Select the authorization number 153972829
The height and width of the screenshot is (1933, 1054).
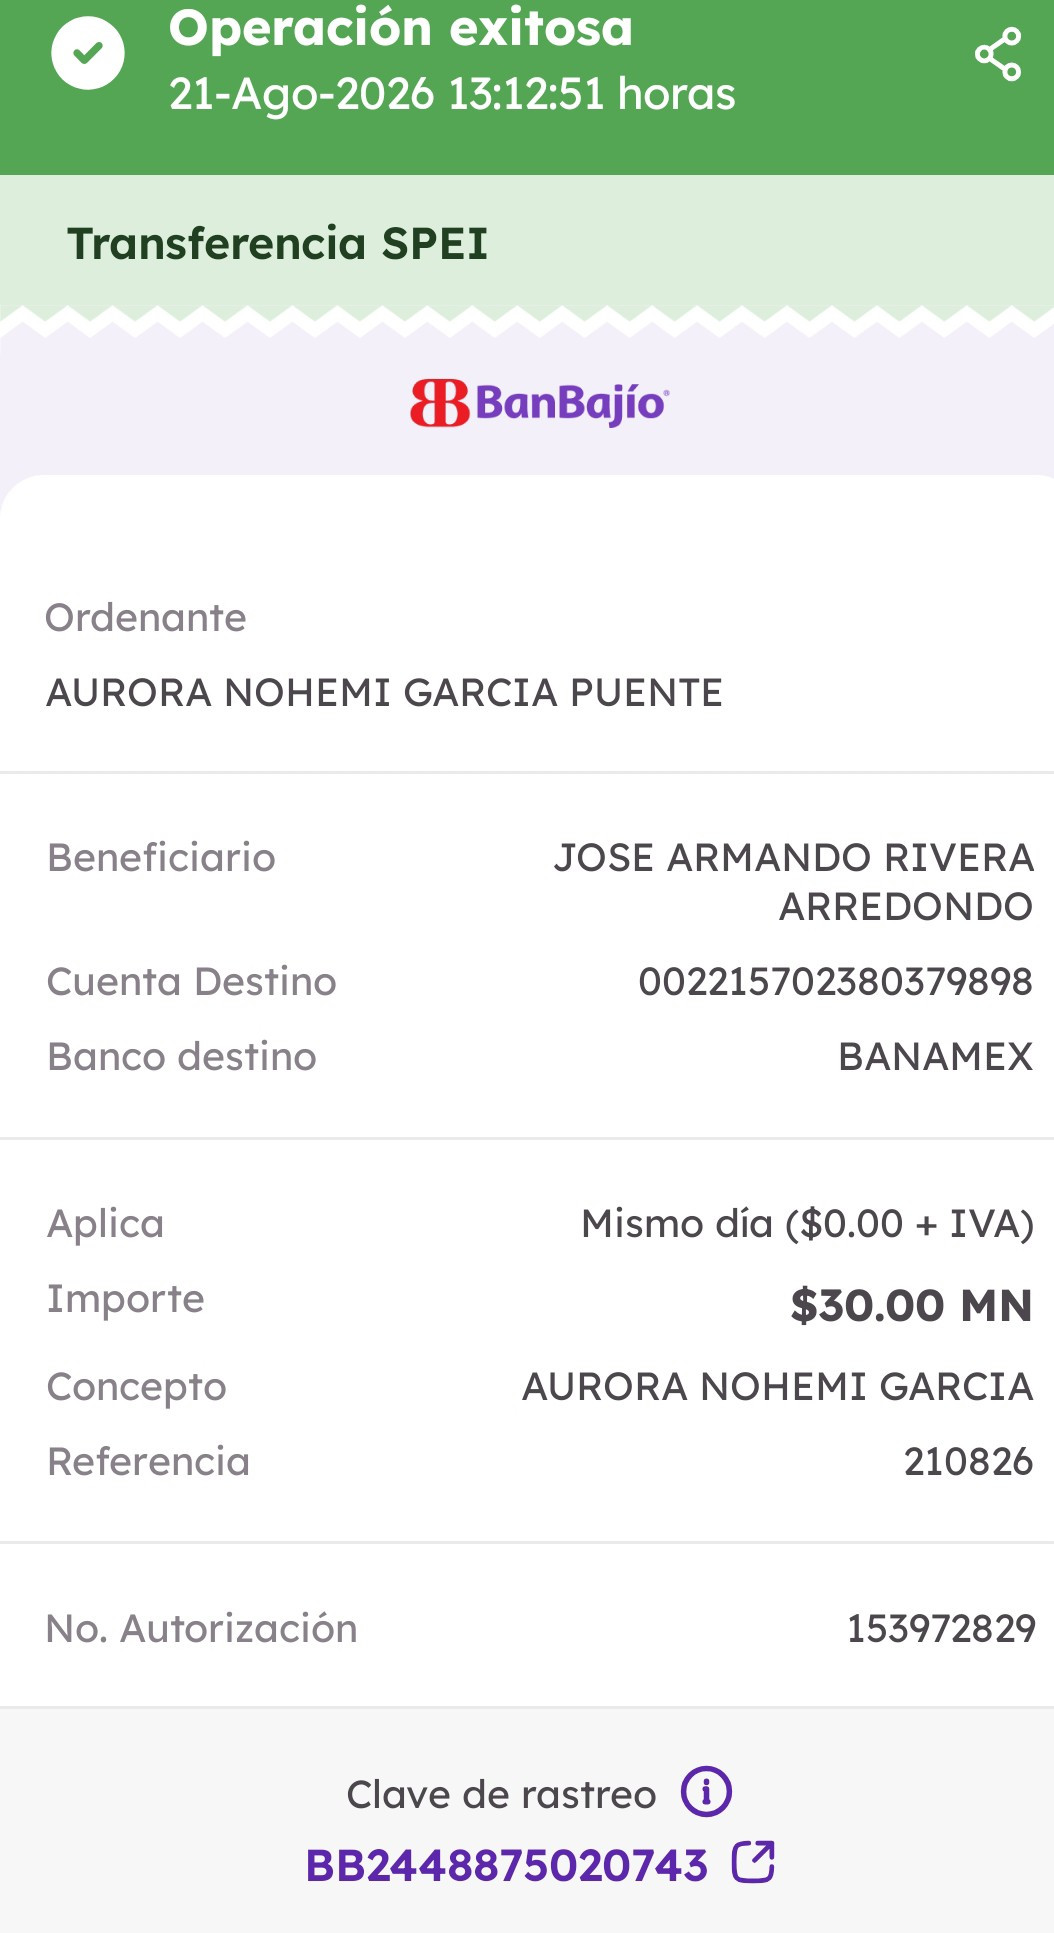[941, 1629]
